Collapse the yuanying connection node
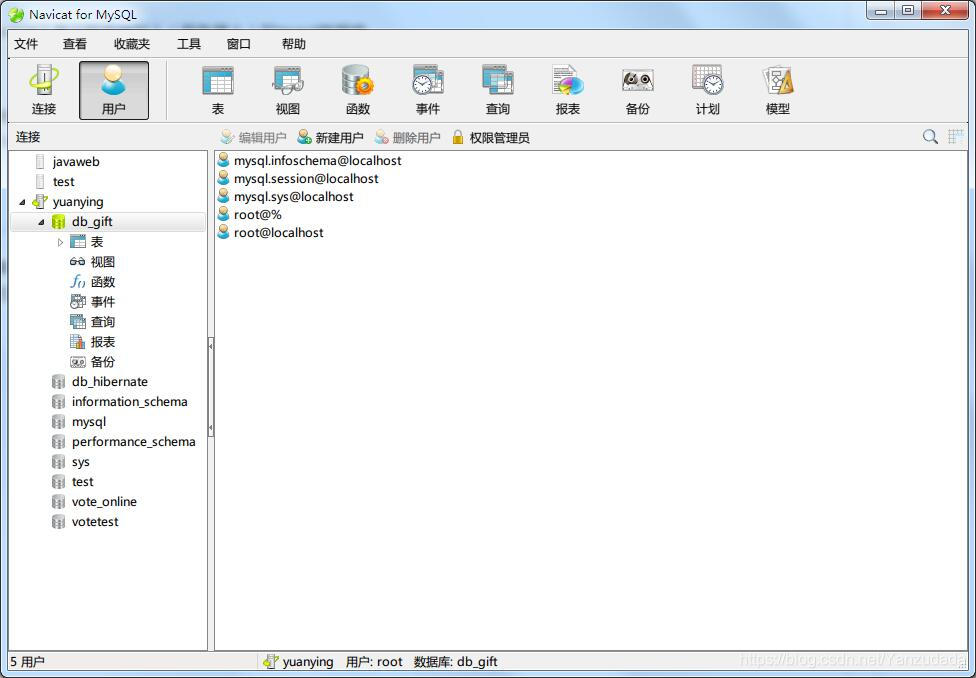Screen dimensions: 976x678 point(22,202)
